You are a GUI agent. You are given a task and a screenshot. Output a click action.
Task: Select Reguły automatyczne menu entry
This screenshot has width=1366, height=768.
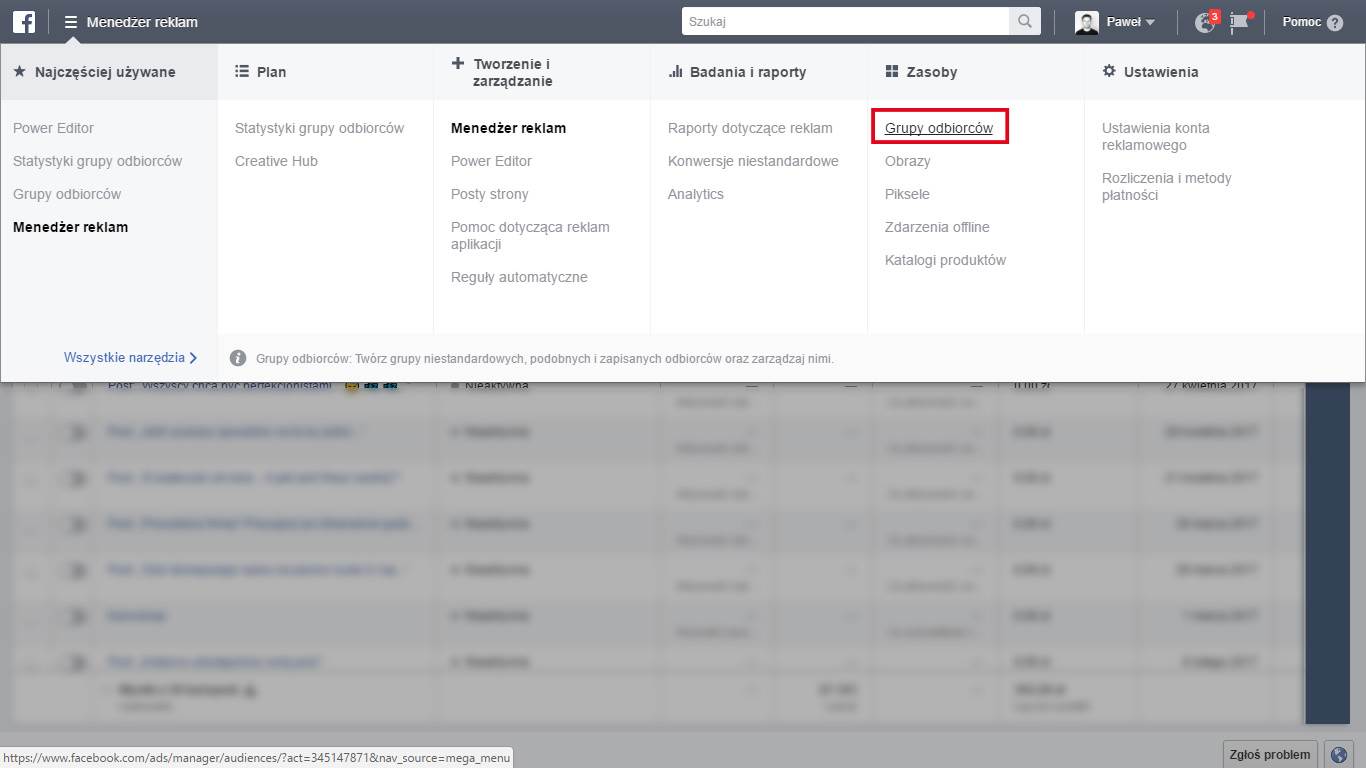[519, 277]
